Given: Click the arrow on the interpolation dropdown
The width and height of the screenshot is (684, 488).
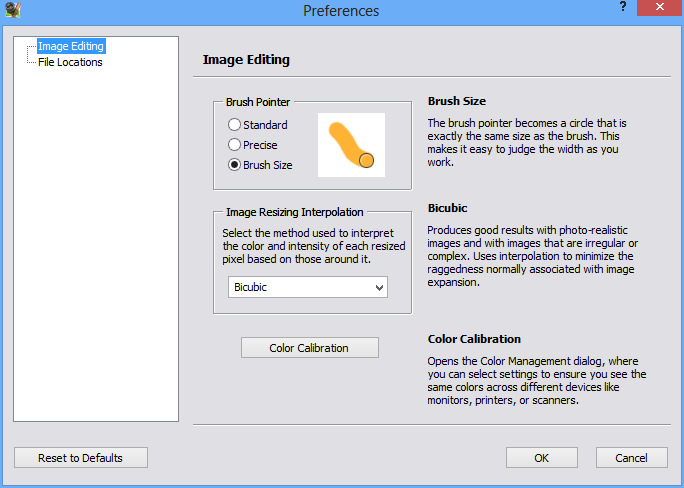Looking at the screenshot, I should 378,287.
